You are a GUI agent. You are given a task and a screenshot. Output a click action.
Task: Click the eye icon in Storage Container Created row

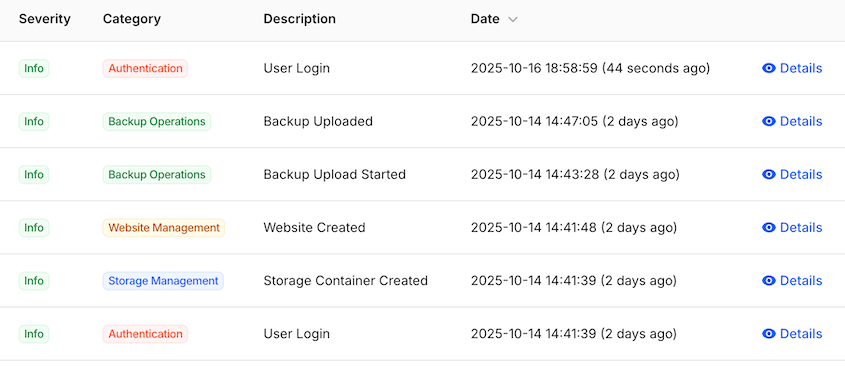point(768,281)
